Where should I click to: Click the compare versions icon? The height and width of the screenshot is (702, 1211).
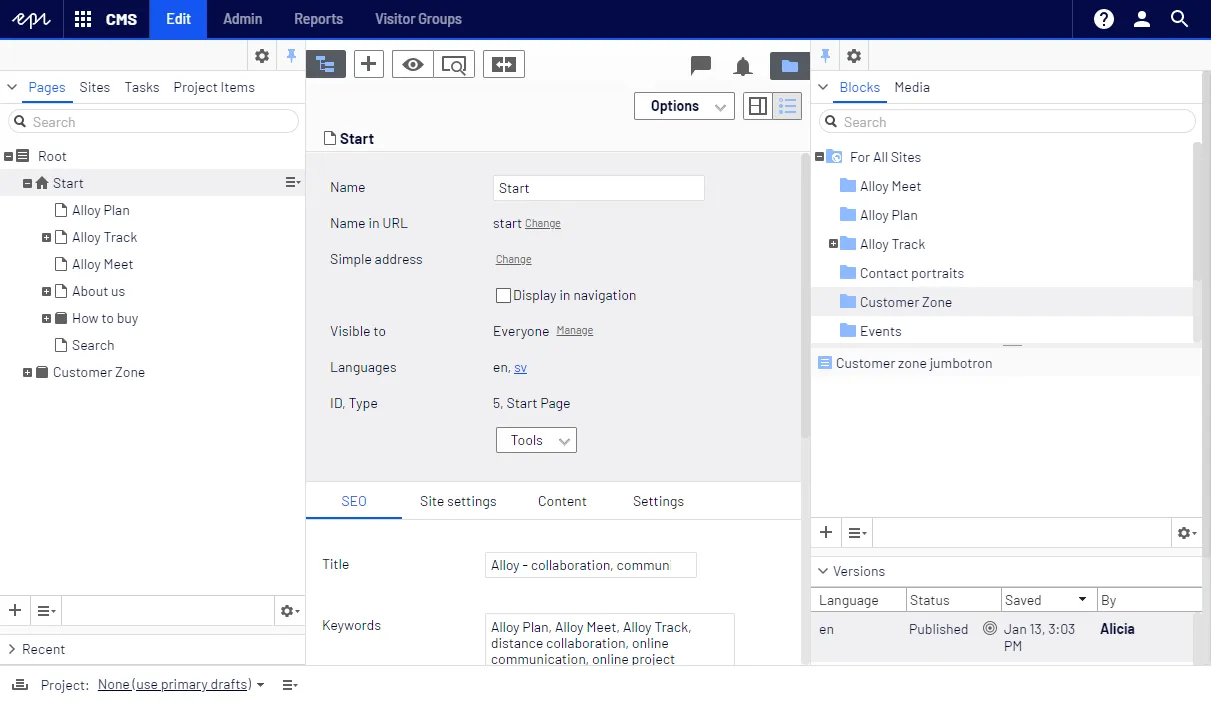pyautogui.click(x=504, y=64)
